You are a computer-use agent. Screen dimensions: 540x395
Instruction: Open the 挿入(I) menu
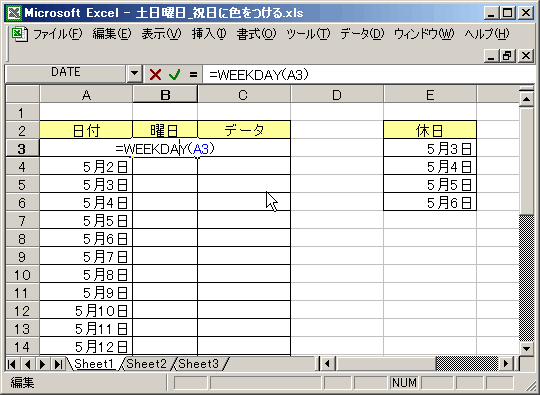click(209, 34)
